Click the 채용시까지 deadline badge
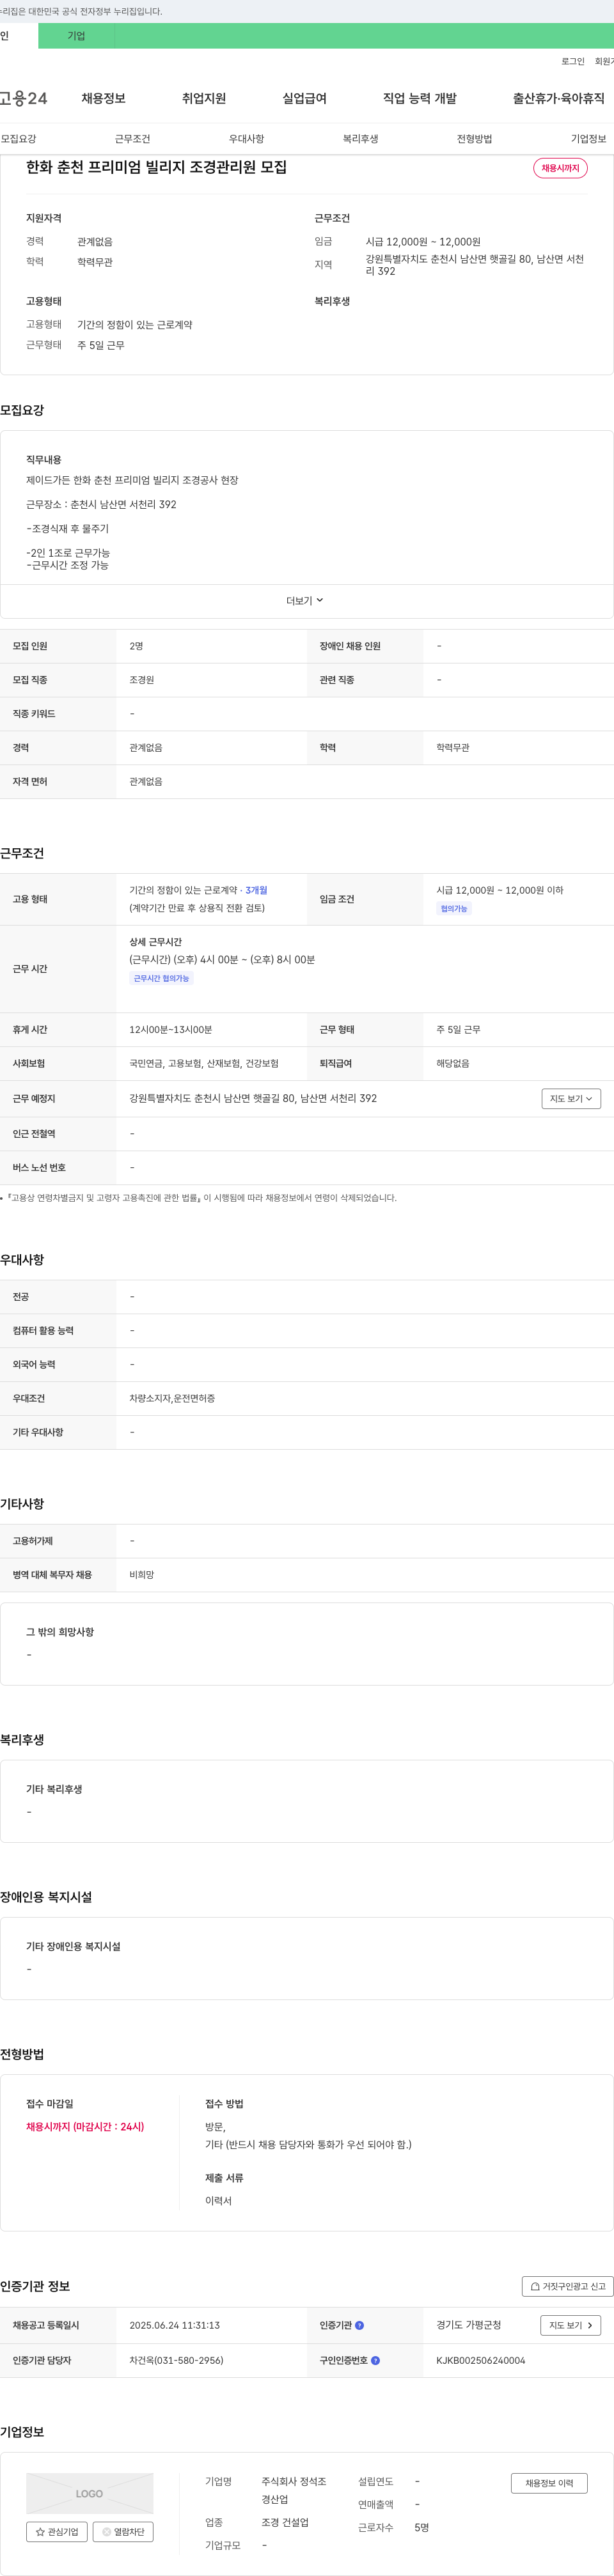The image size is (614, 2576). click(560, 168)
